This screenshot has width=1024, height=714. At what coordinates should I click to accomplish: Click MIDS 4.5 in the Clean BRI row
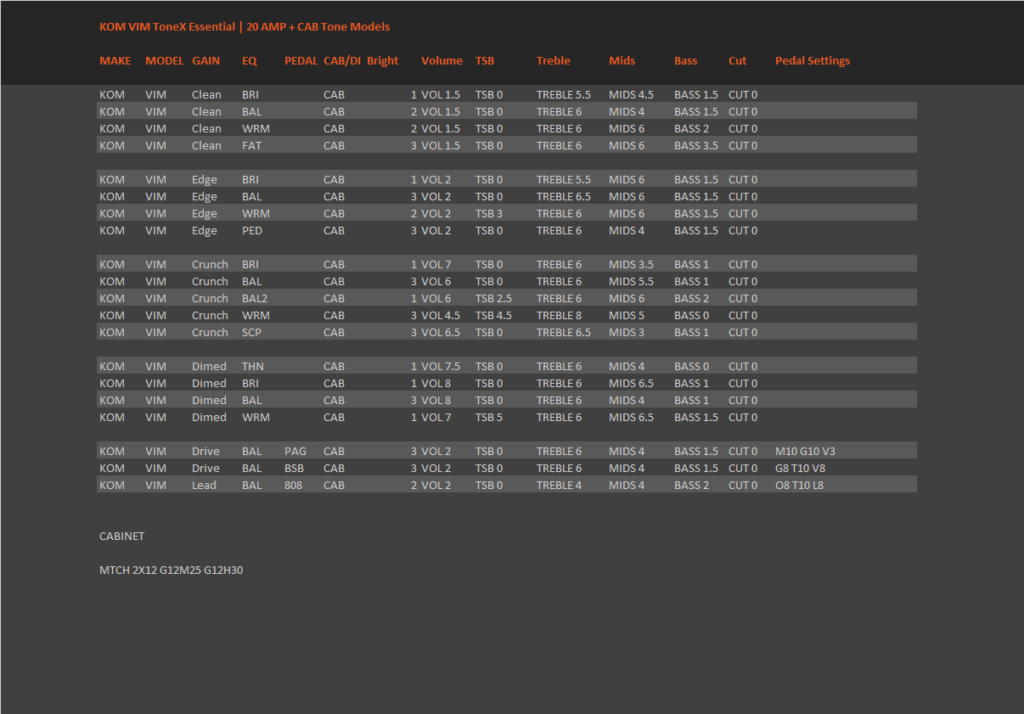631,95
